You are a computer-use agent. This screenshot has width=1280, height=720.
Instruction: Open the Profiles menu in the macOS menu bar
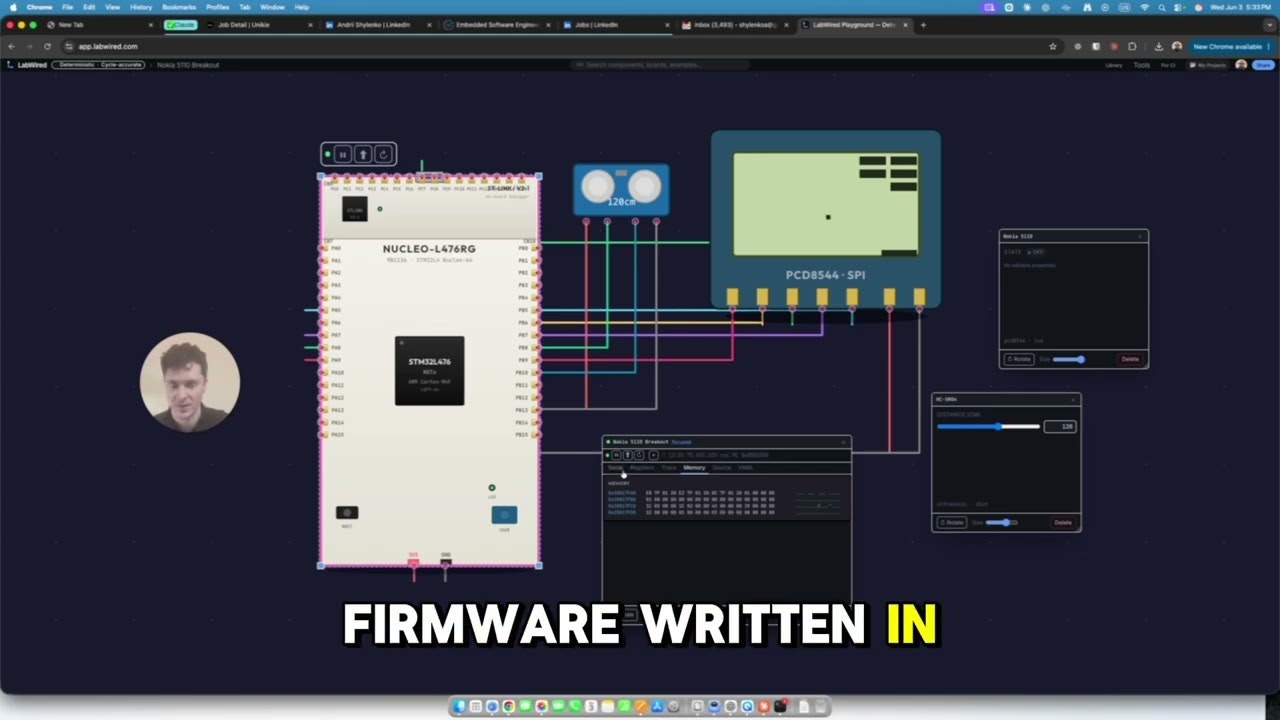coord(217,7)
